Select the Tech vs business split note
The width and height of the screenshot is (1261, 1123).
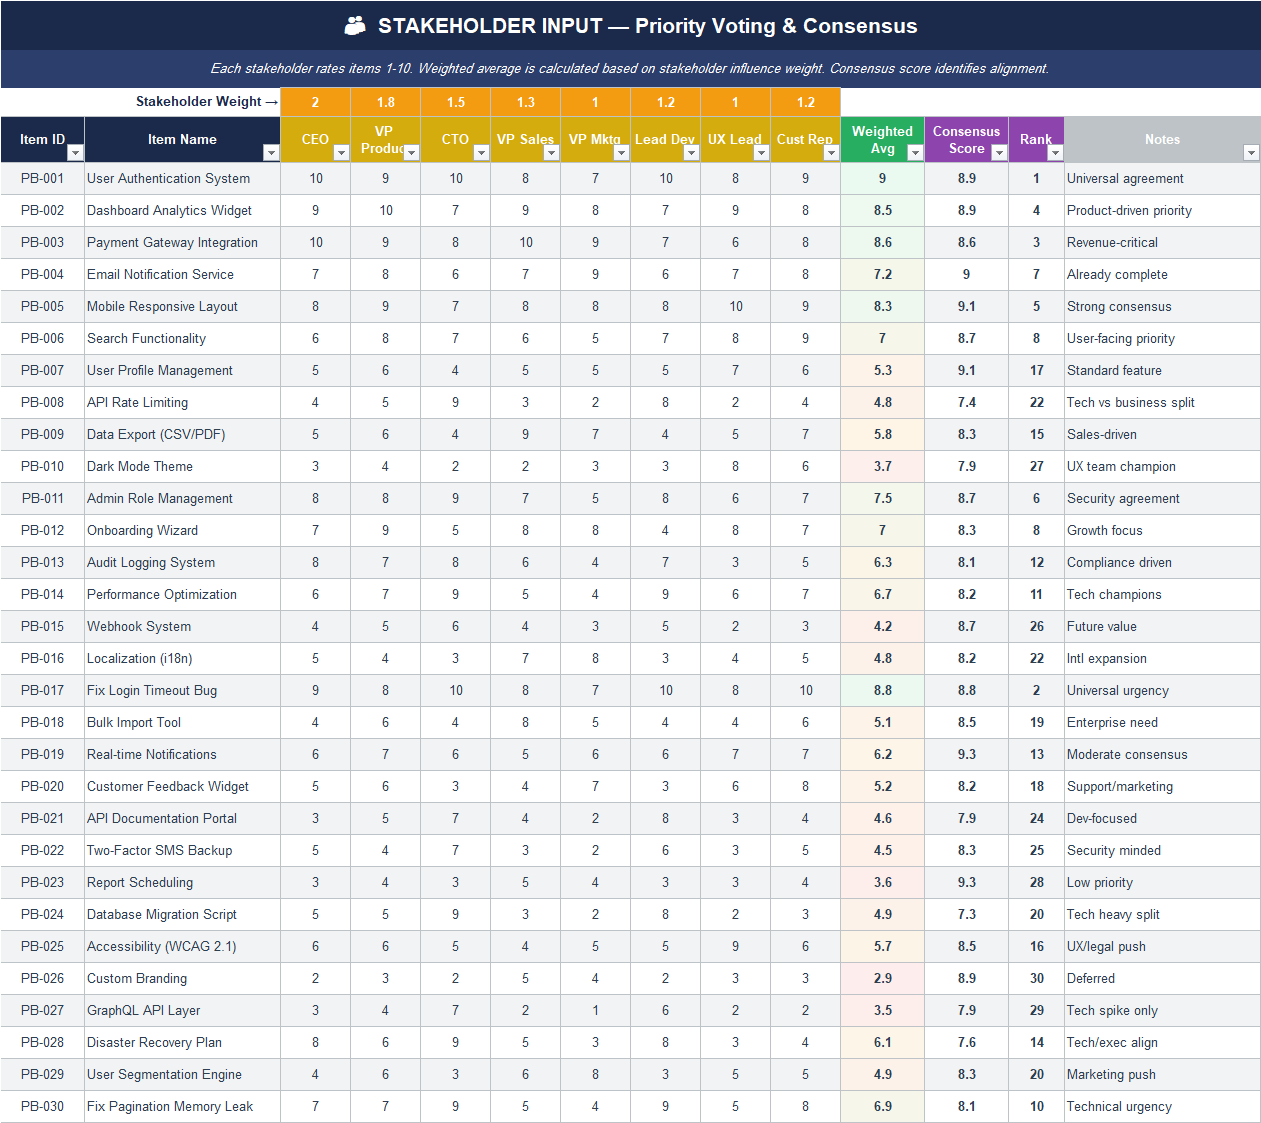point(1162,402)
